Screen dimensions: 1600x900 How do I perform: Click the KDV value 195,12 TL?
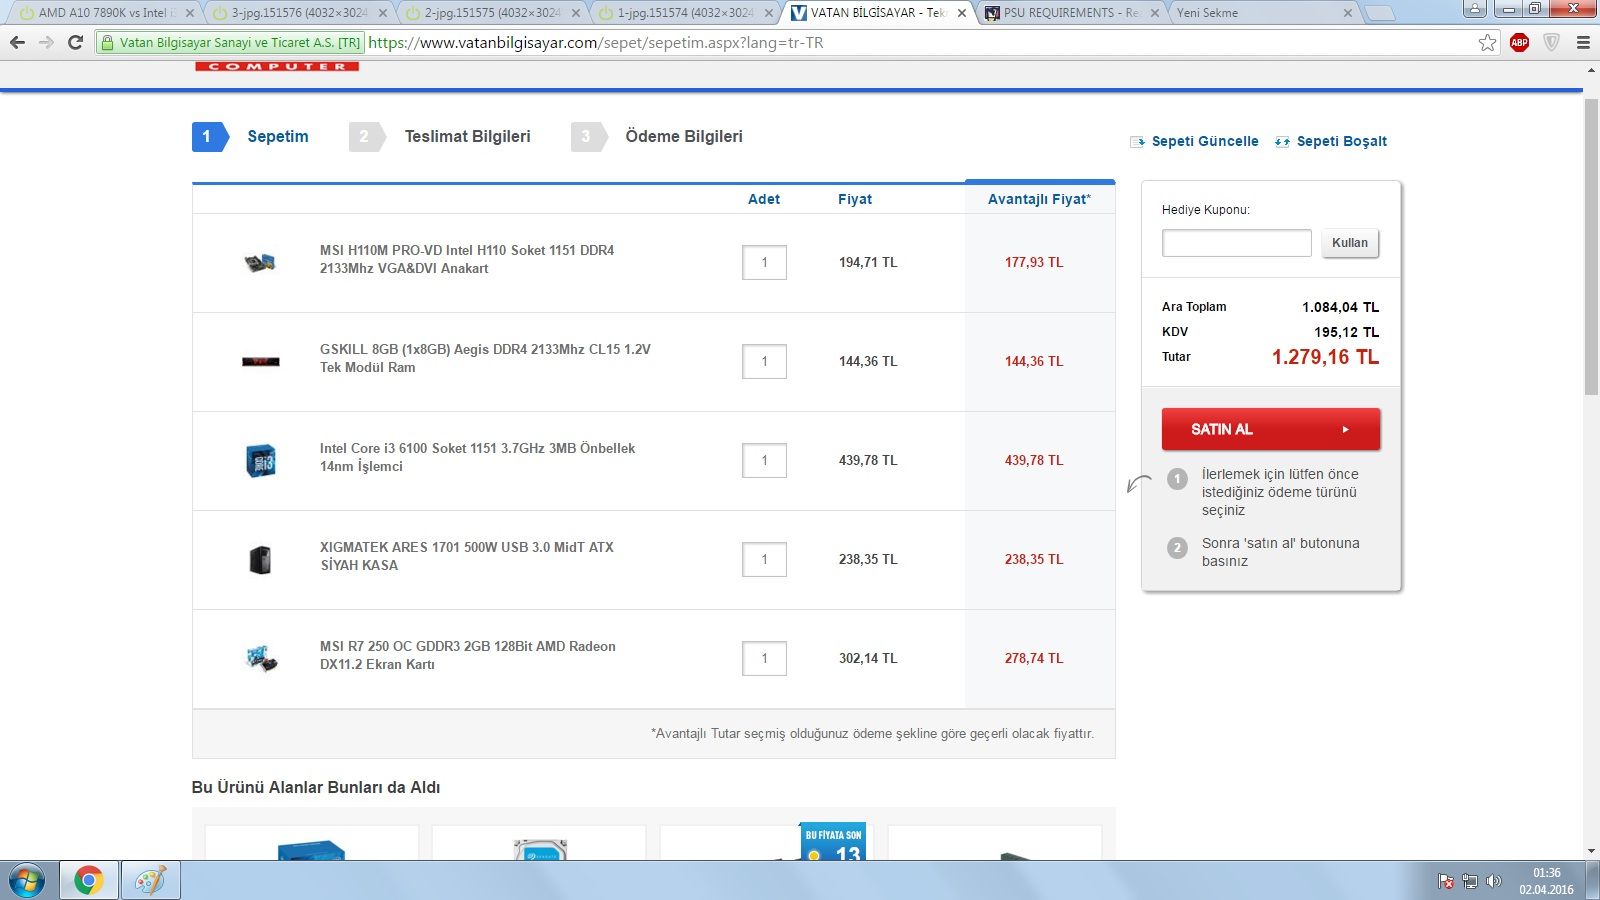coord(1346,332)
